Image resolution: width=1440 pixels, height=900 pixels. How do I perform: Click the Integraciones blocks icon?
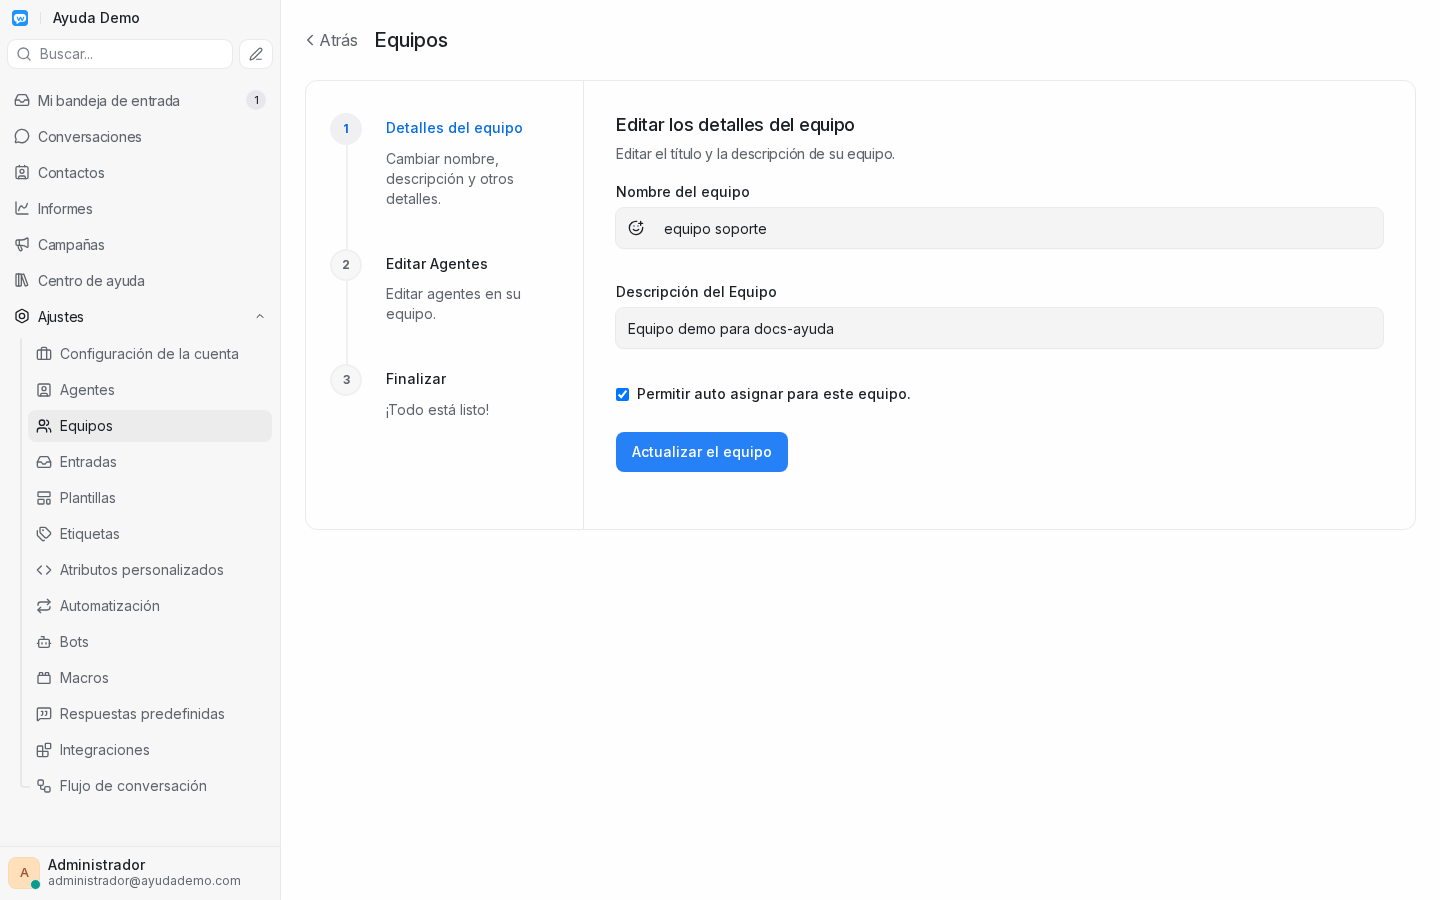click(x=44, y=750)
